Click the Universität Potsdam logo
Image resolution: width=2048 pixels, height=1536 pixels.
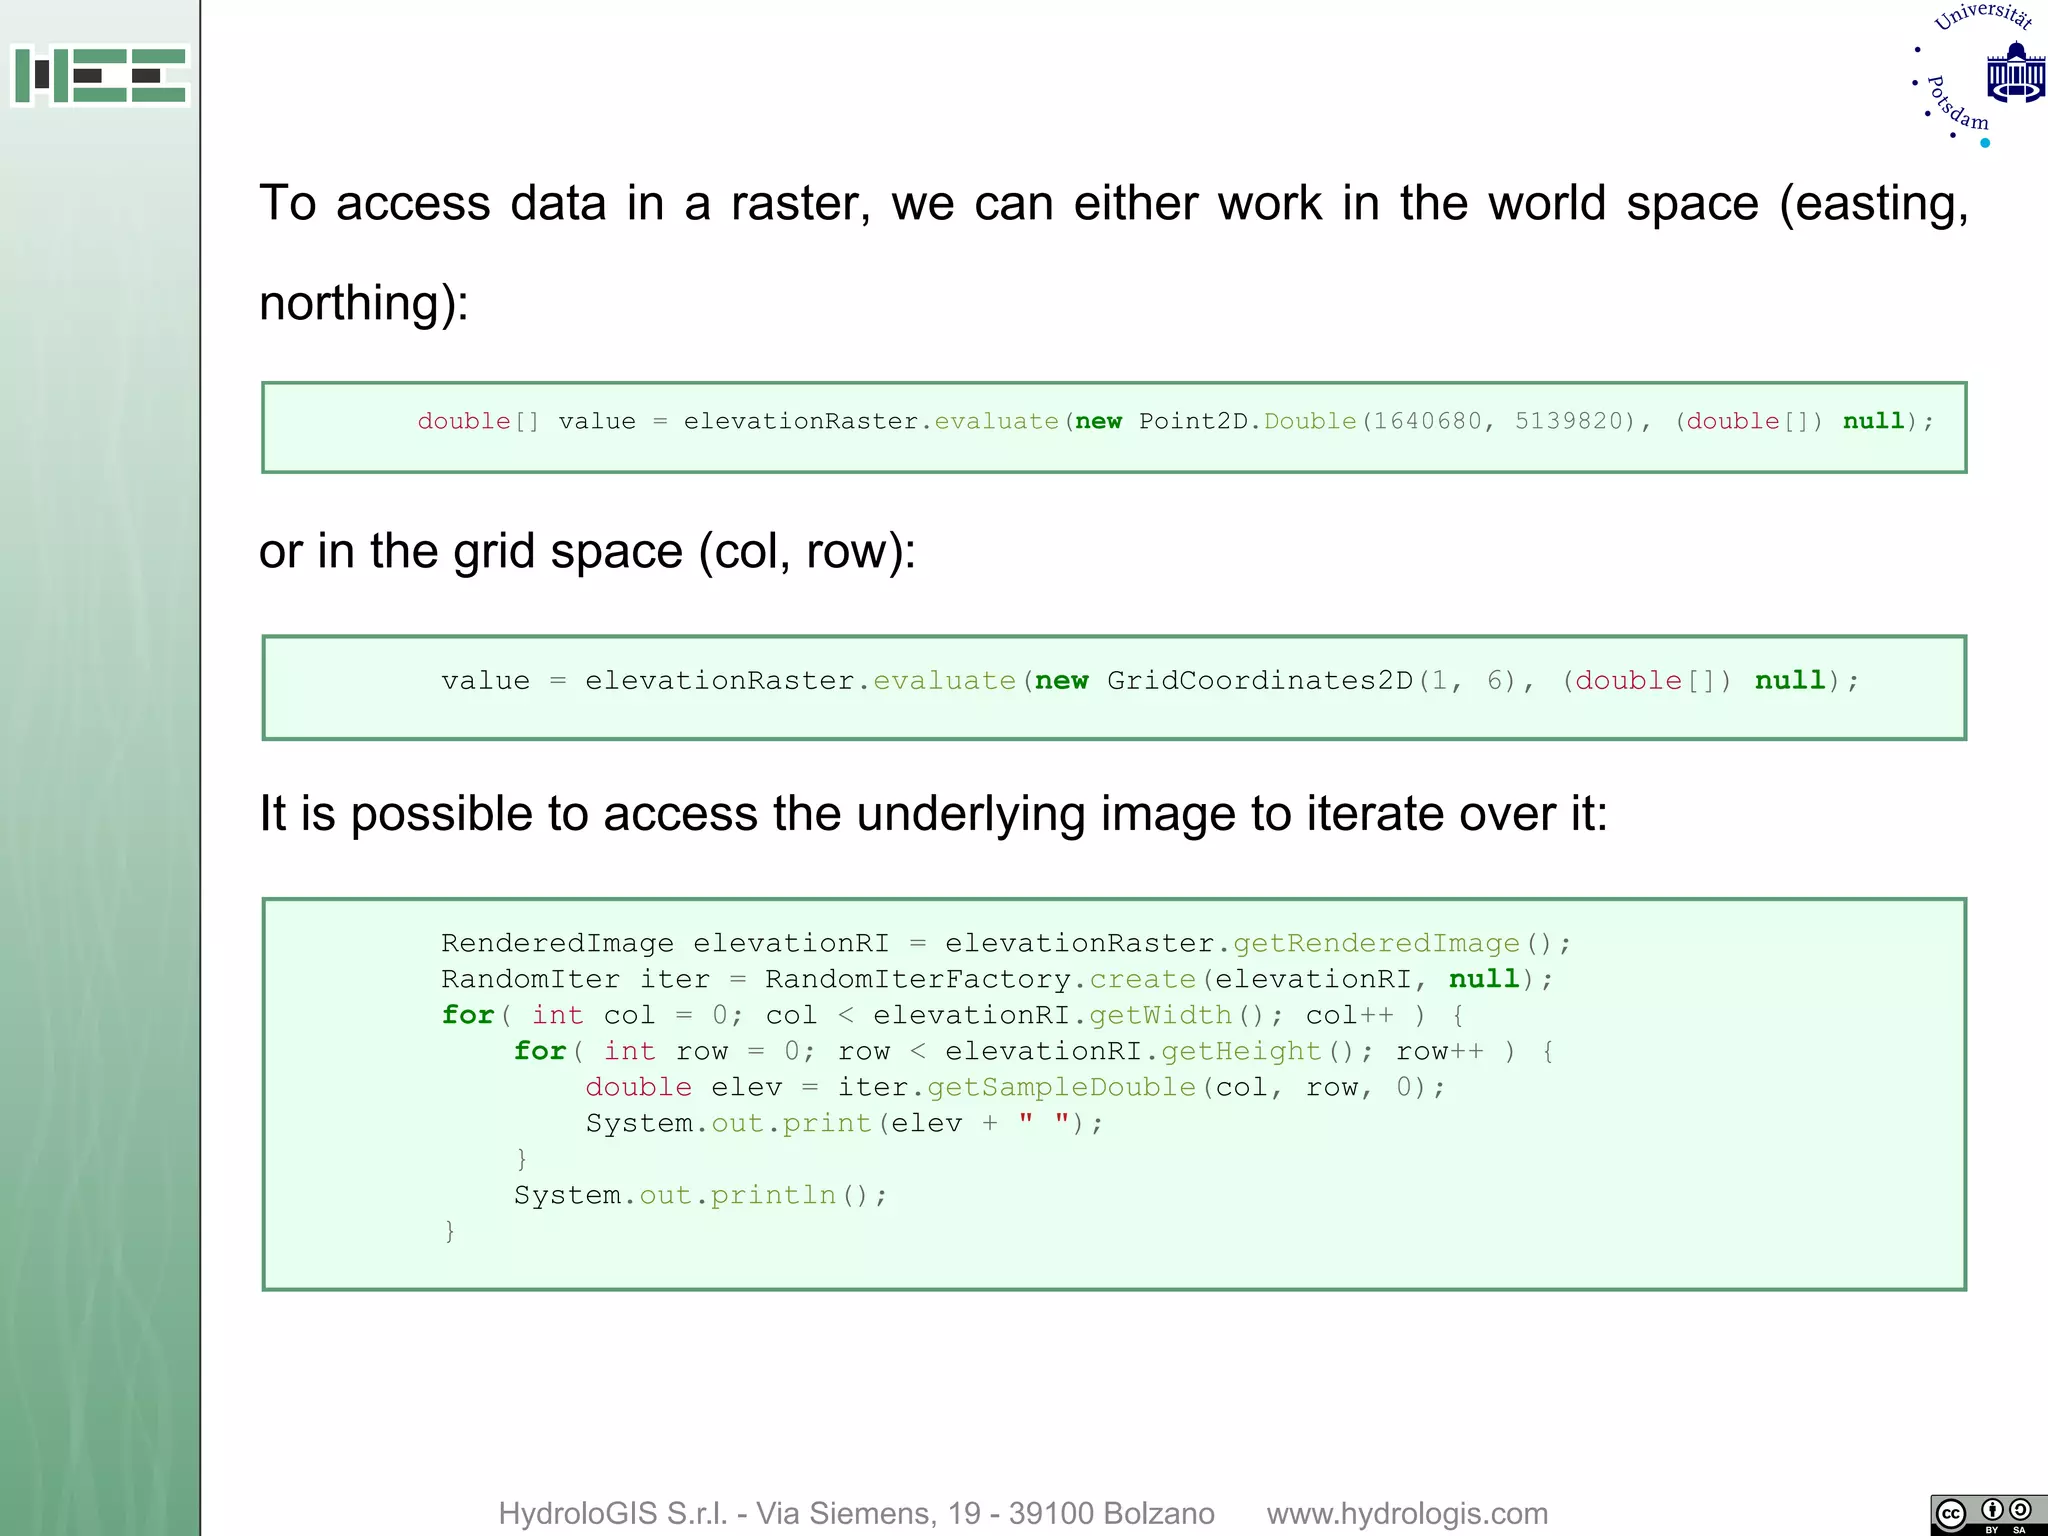coord(1978,75)
